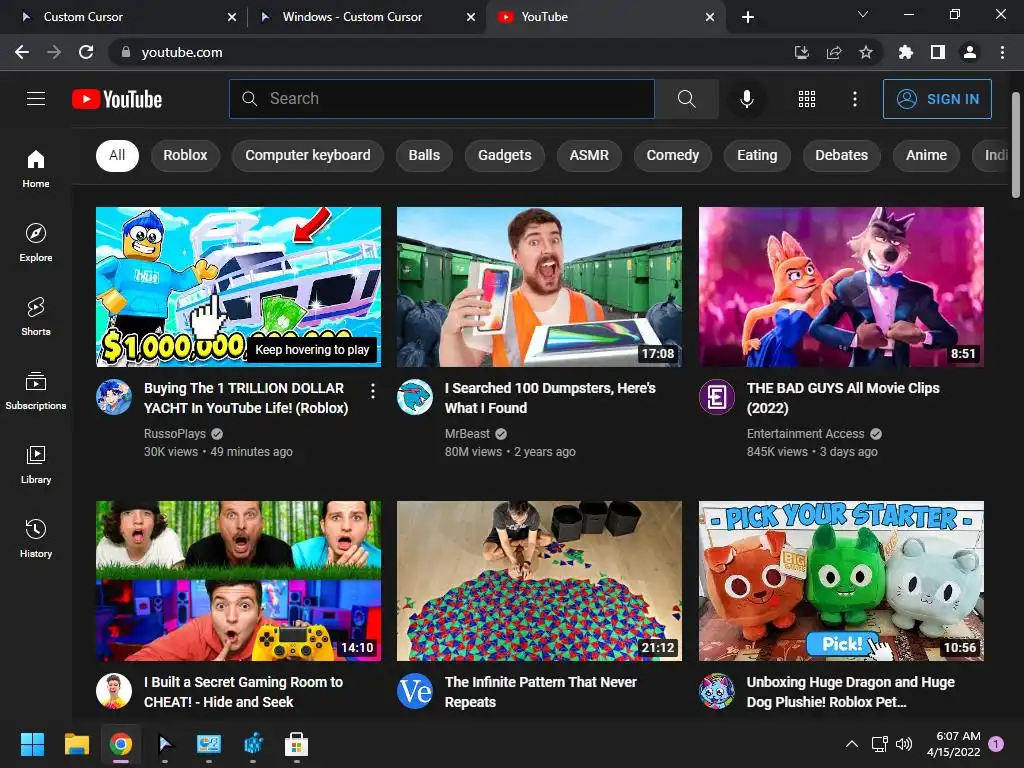Share this page from address bar
This screenshot has width=1024, height=768.
pyautogui.click(x=834, y=52)
